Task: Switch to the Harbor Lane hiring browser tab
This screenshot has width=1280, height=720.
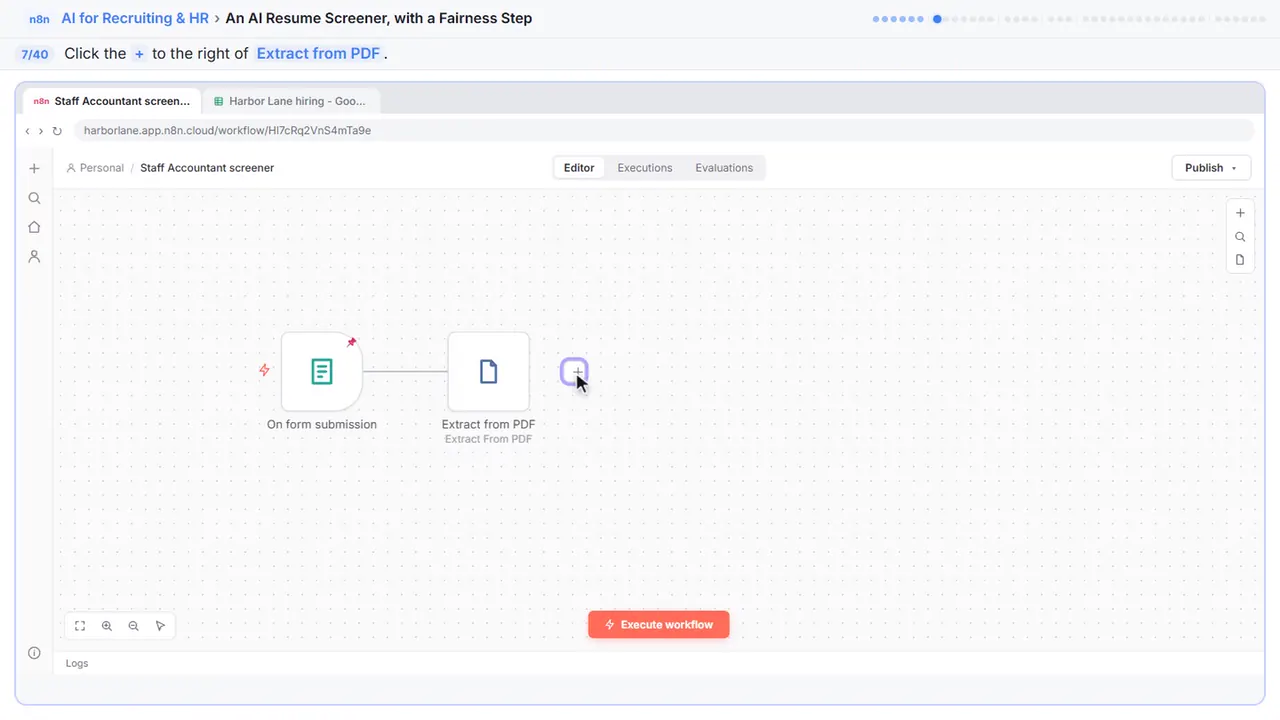Action: (291, 101)
